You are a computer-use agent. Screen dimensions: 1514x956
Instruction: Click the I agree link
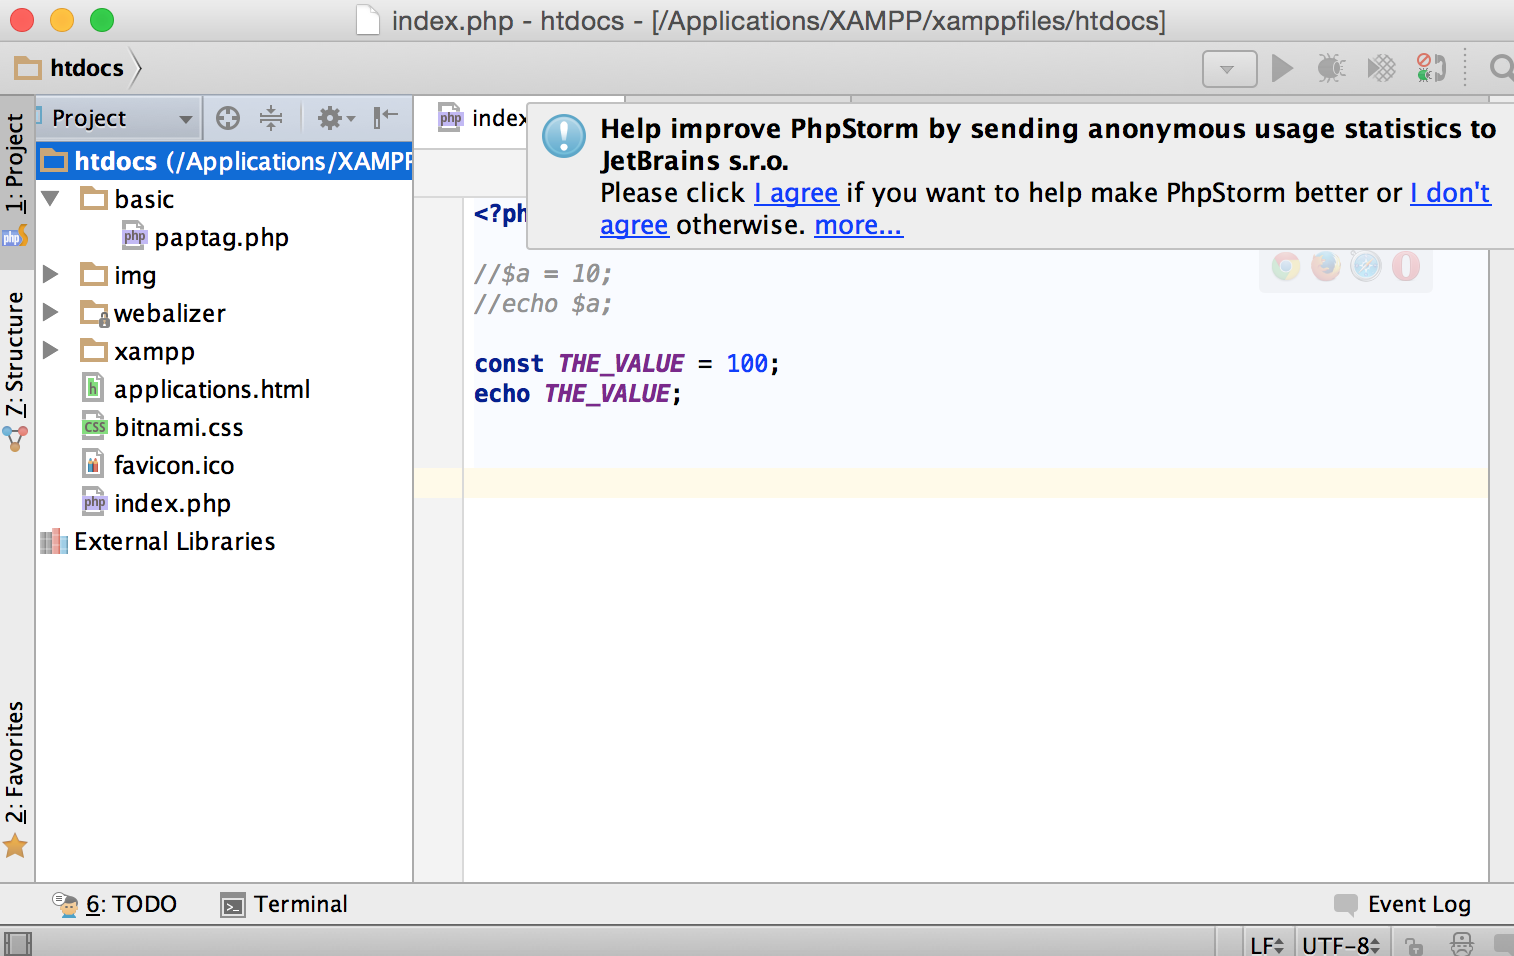pos(796,193)
